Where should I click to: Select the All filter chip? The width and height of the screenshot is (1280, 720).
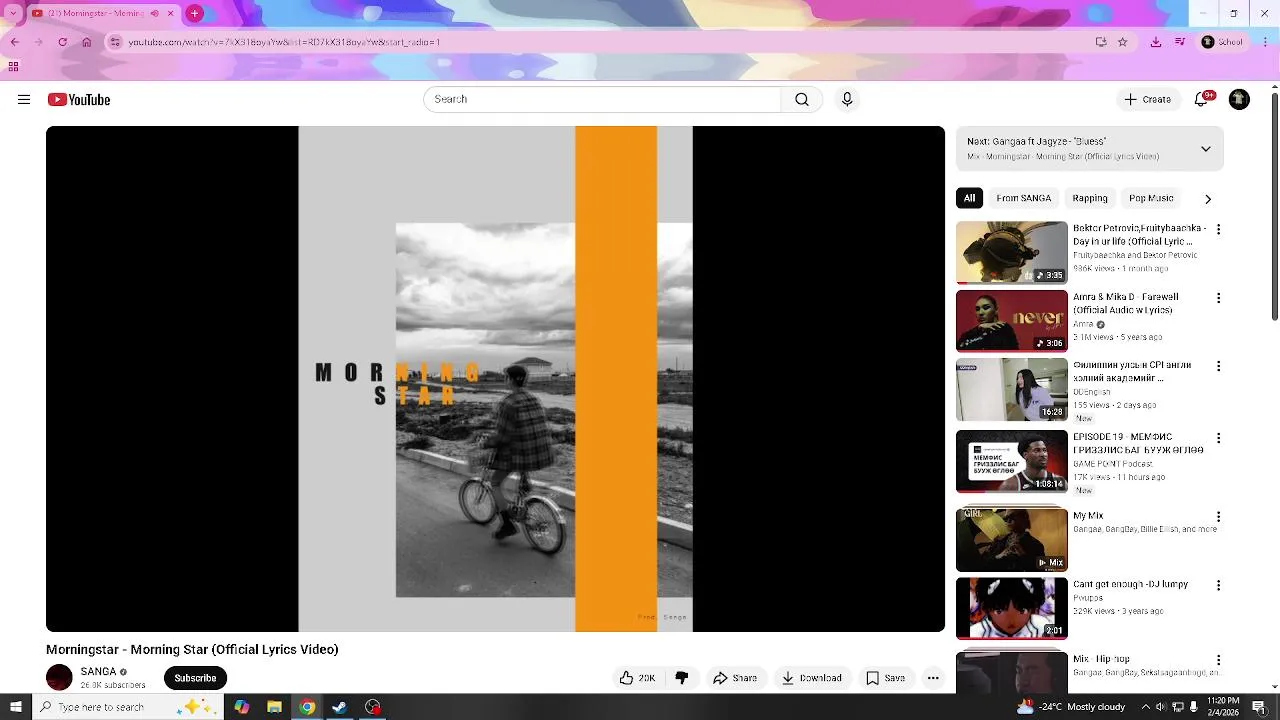pos(969,198)
